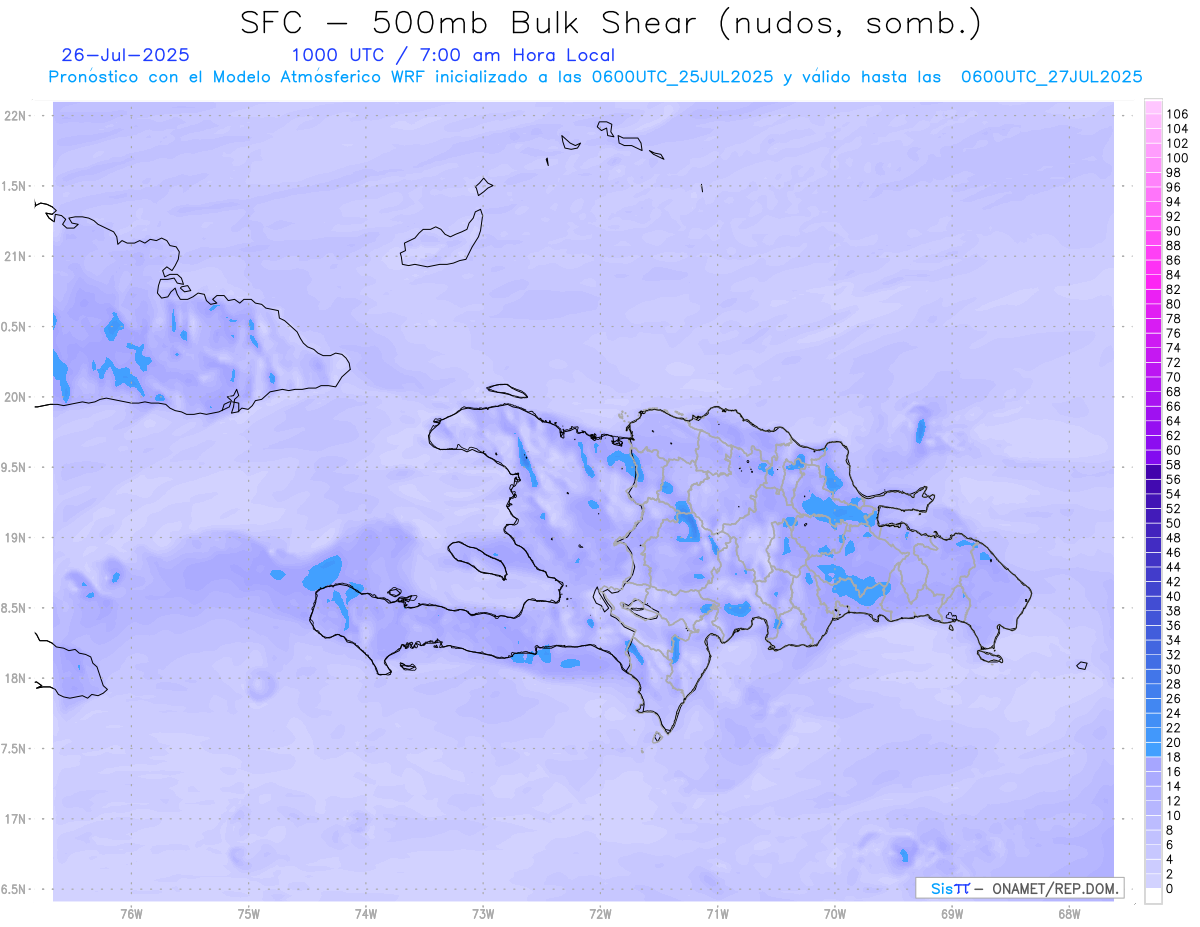
Task: Click legend value '0' at the color bar bottom
Action: (x=1169, y=889)
